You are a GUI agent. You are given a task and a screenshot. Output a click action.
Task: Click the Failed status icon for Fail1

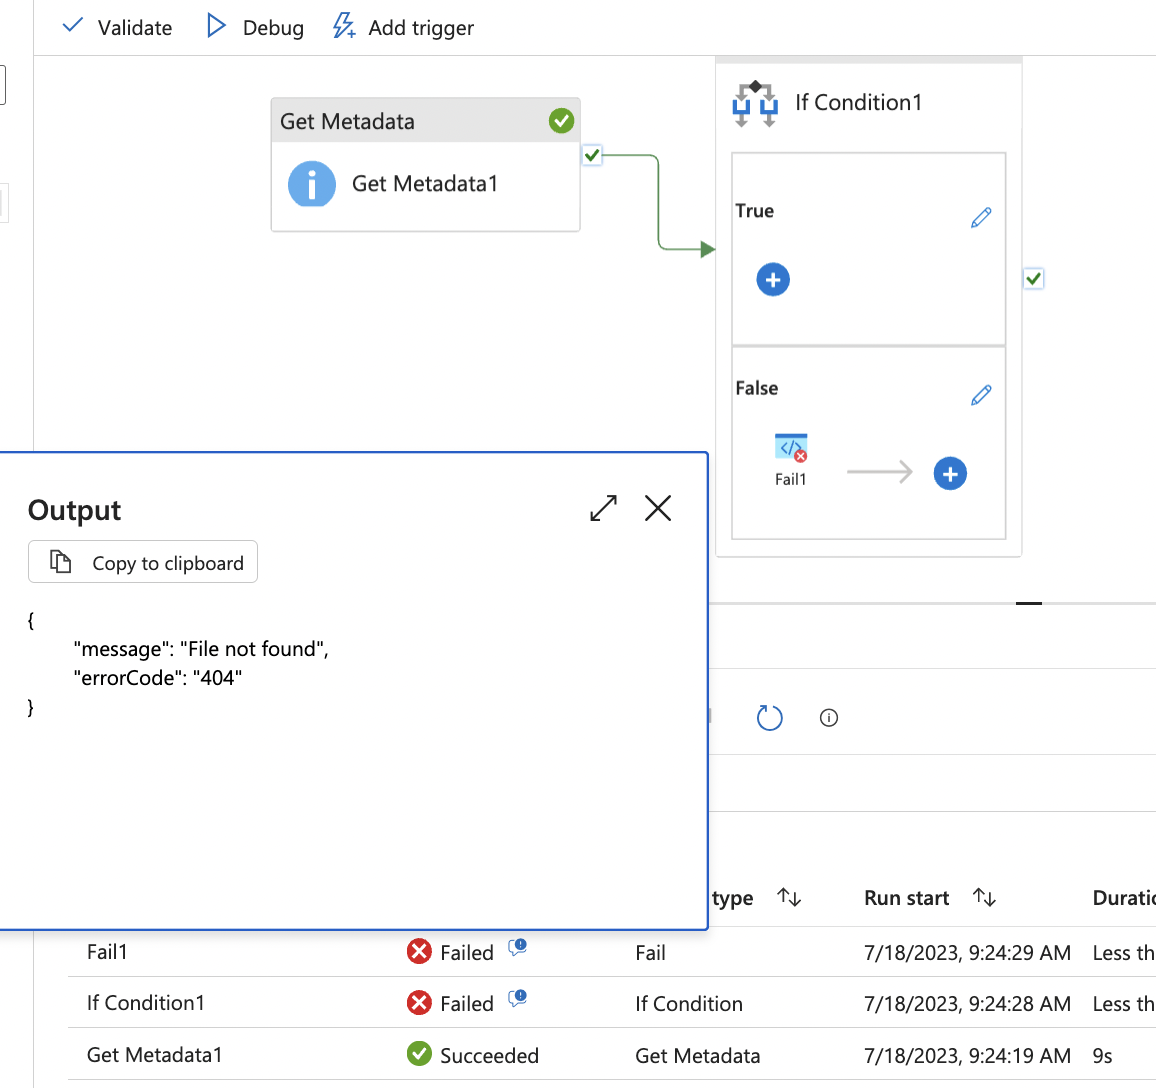click(x=419, y=952)
